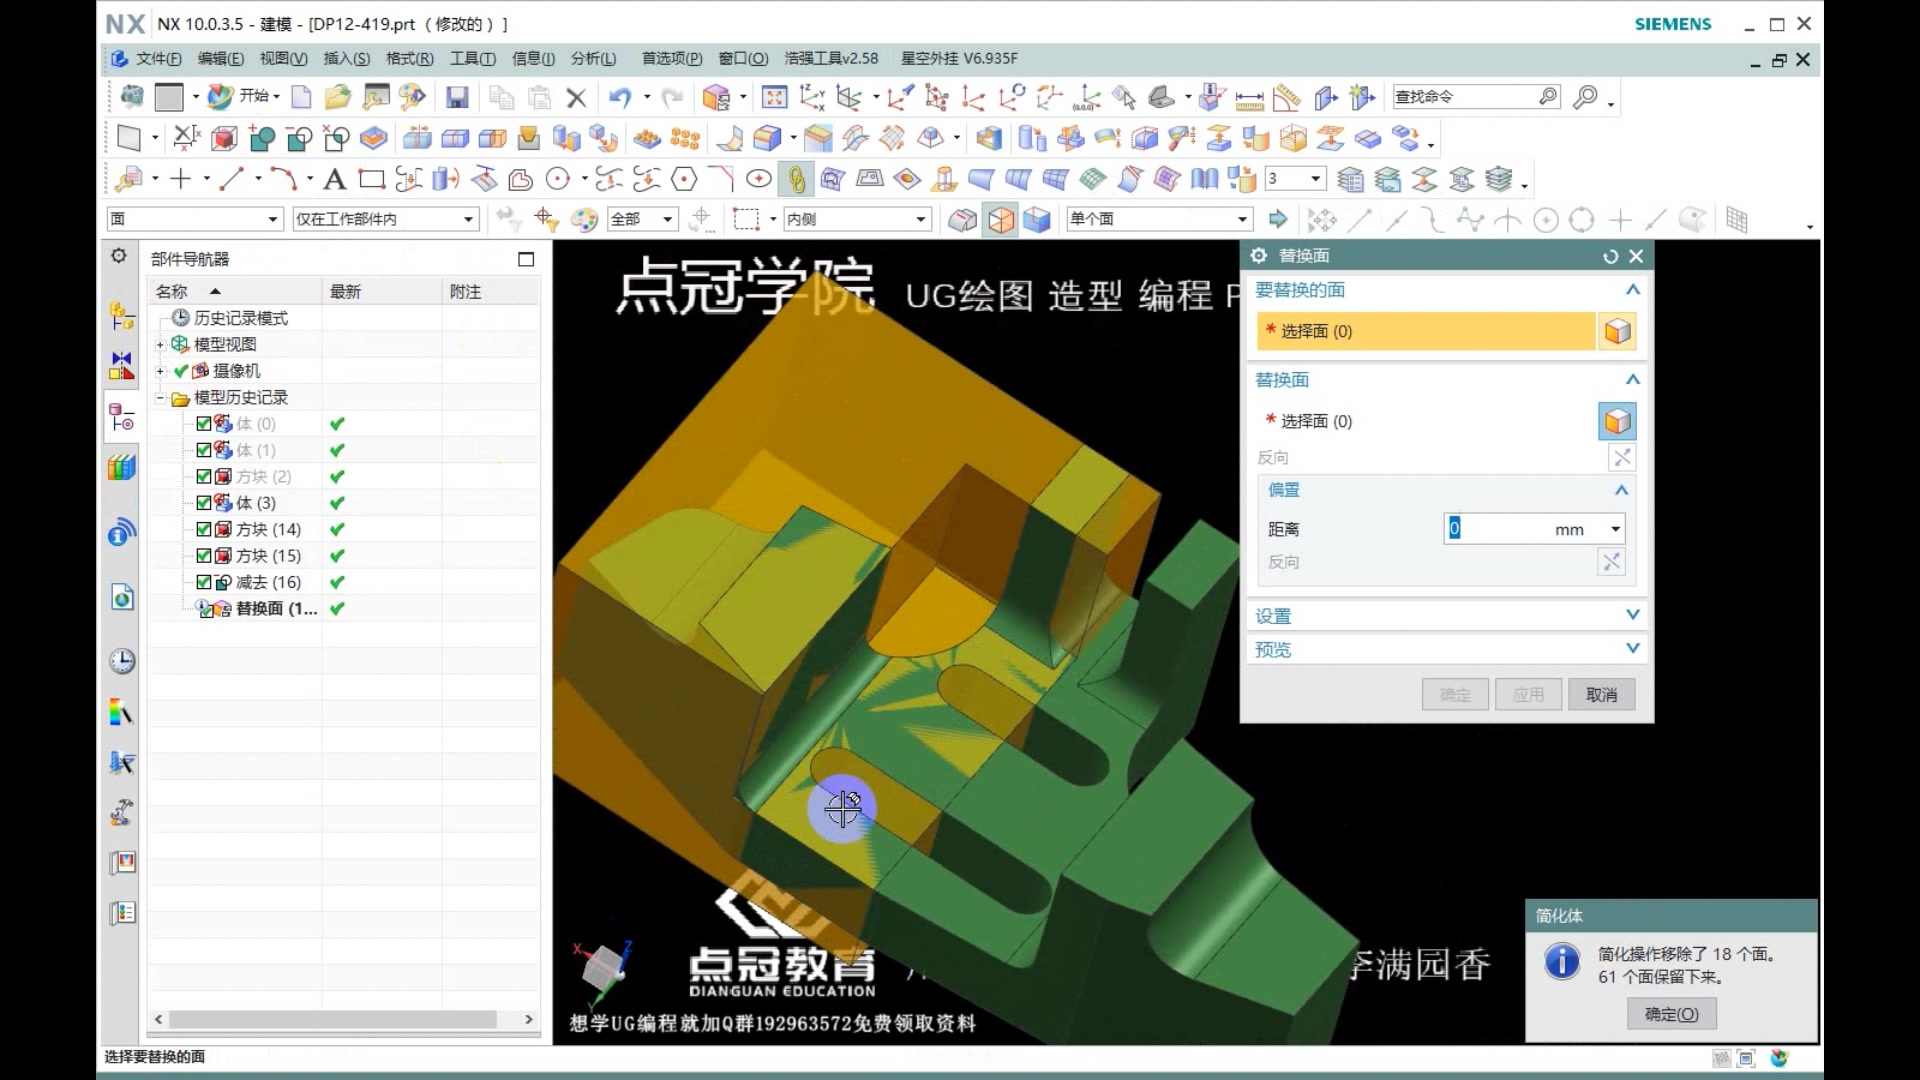
Task: Select the Save icon in the toolbar
Action: [x=459, y=97]
